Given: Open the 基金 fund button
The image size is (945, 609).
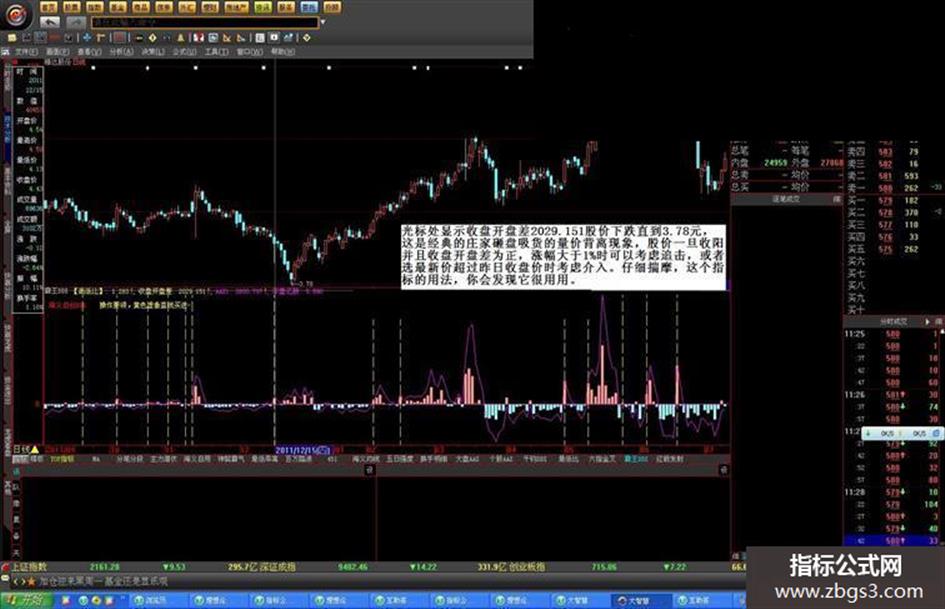Looking at the screenshot, I should tap(118, 7).
